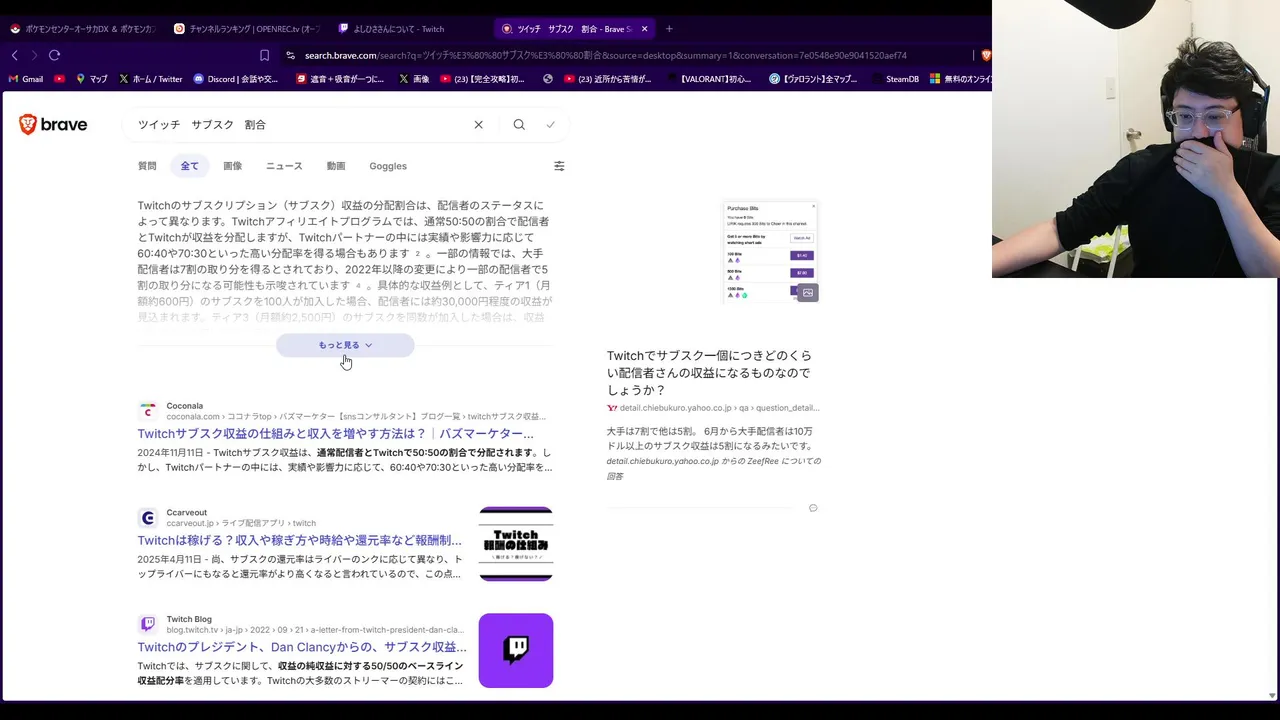Select the Goggles search category

tap(388, 166)
